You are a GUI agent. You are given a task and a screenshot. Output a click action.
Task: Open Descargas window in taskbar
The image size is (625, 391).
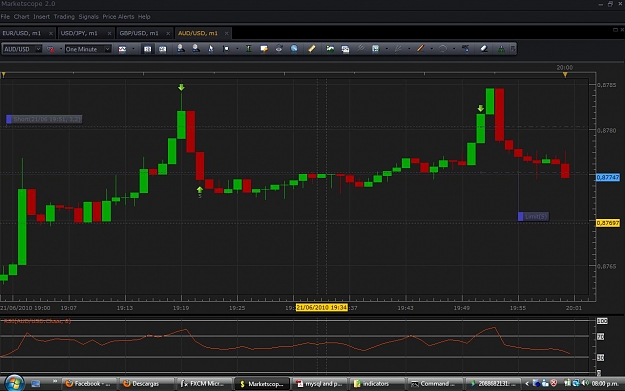point(146,383)
